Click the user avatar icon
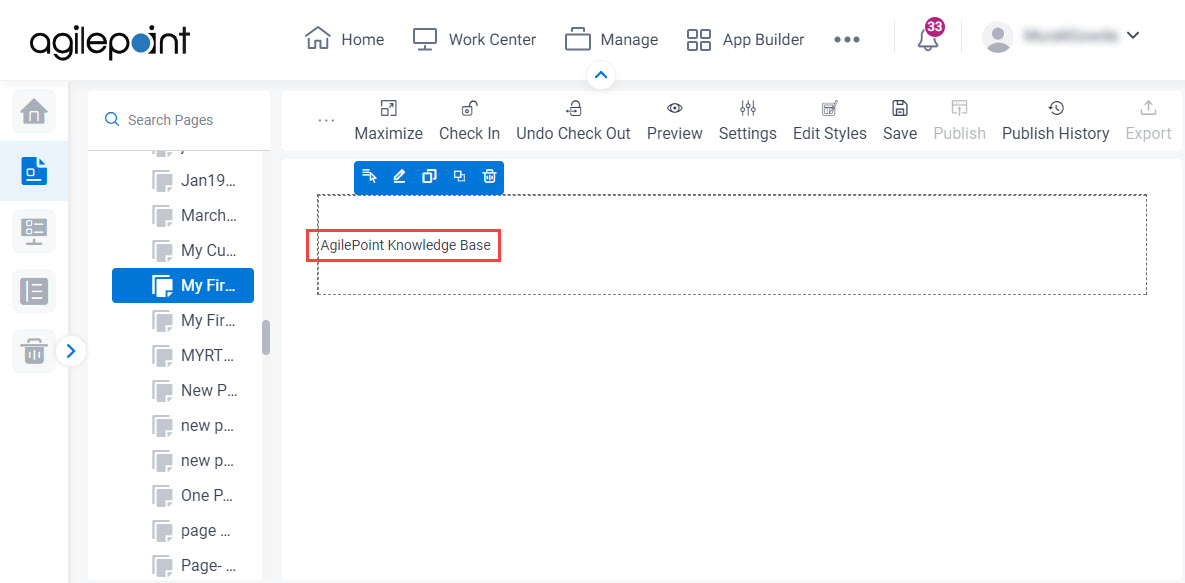Viewport: 1185px width, 583px height. coord(998,37)
